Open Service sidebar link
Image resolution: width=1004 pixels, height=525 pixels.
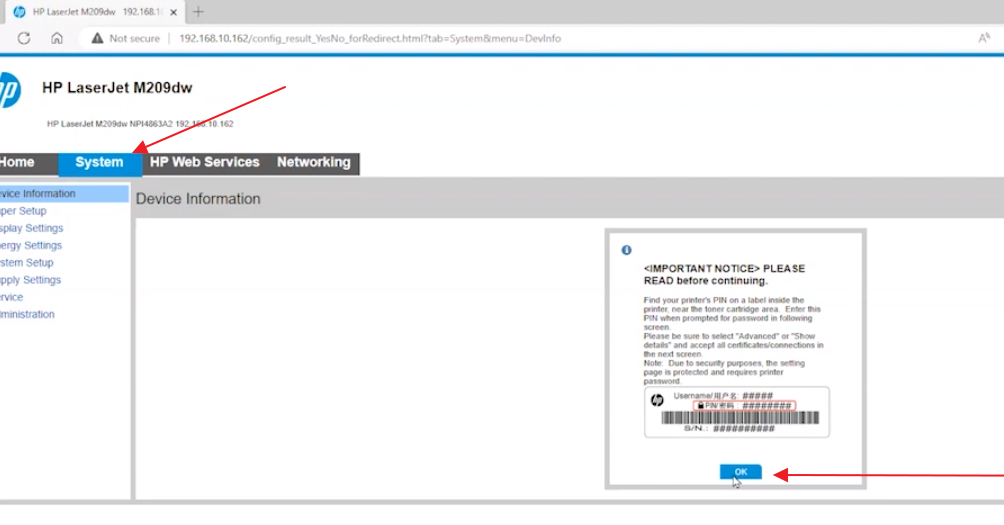(x=12, y=297)
